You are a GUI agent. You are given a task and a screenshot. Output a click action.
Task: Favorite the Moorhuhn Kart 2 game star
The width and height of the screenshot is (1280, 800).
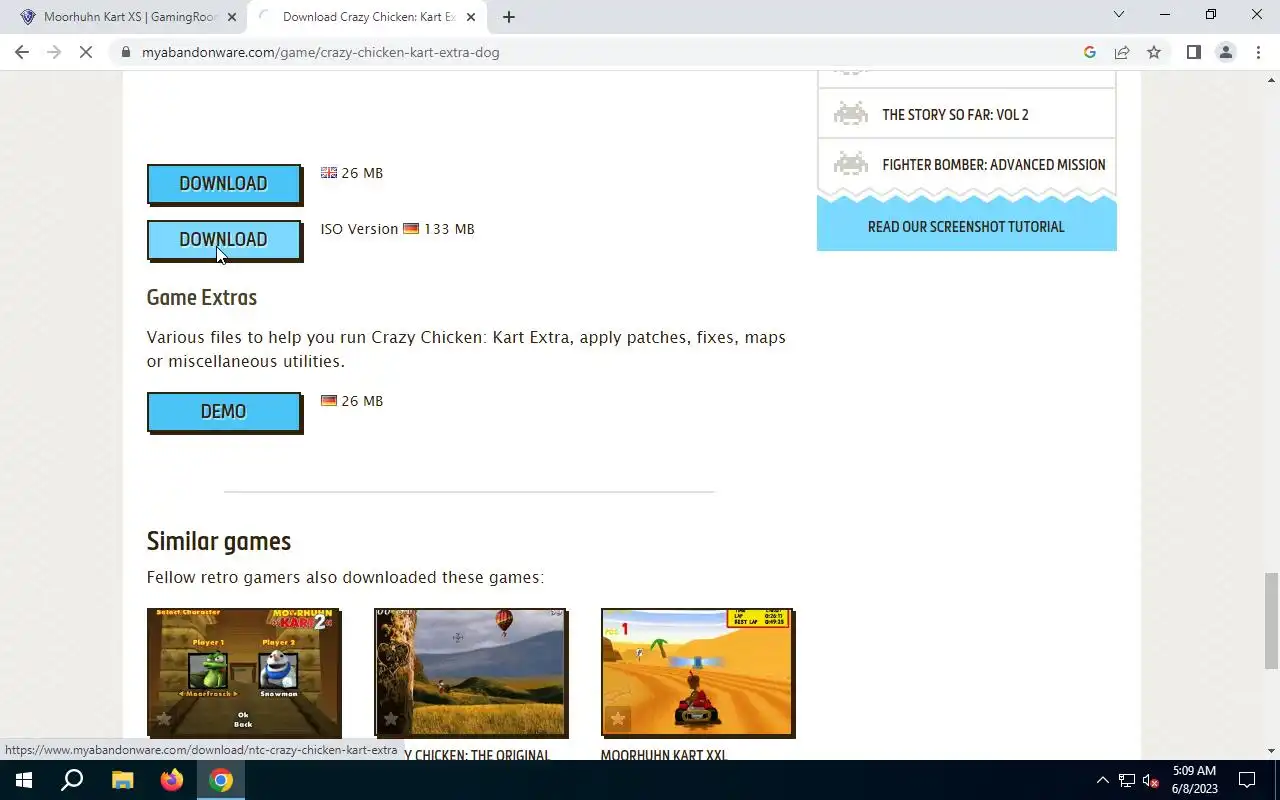click(164, 718)
